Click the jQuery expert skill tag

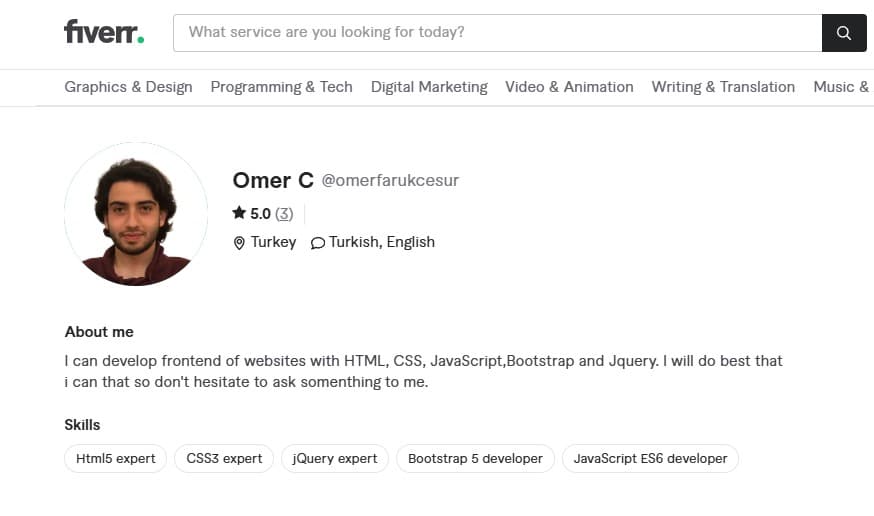click(x=335, y=459)
